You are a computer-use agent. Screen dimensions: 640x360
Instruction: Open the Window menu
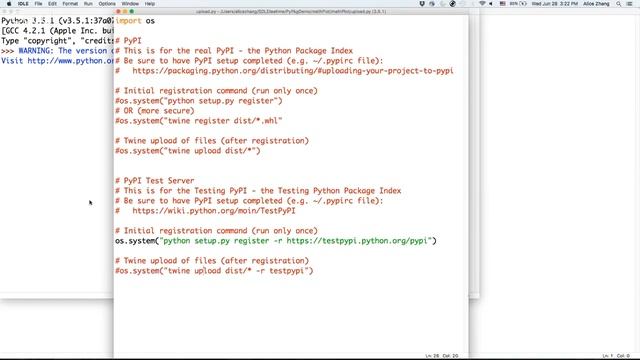tap(130, 4)
